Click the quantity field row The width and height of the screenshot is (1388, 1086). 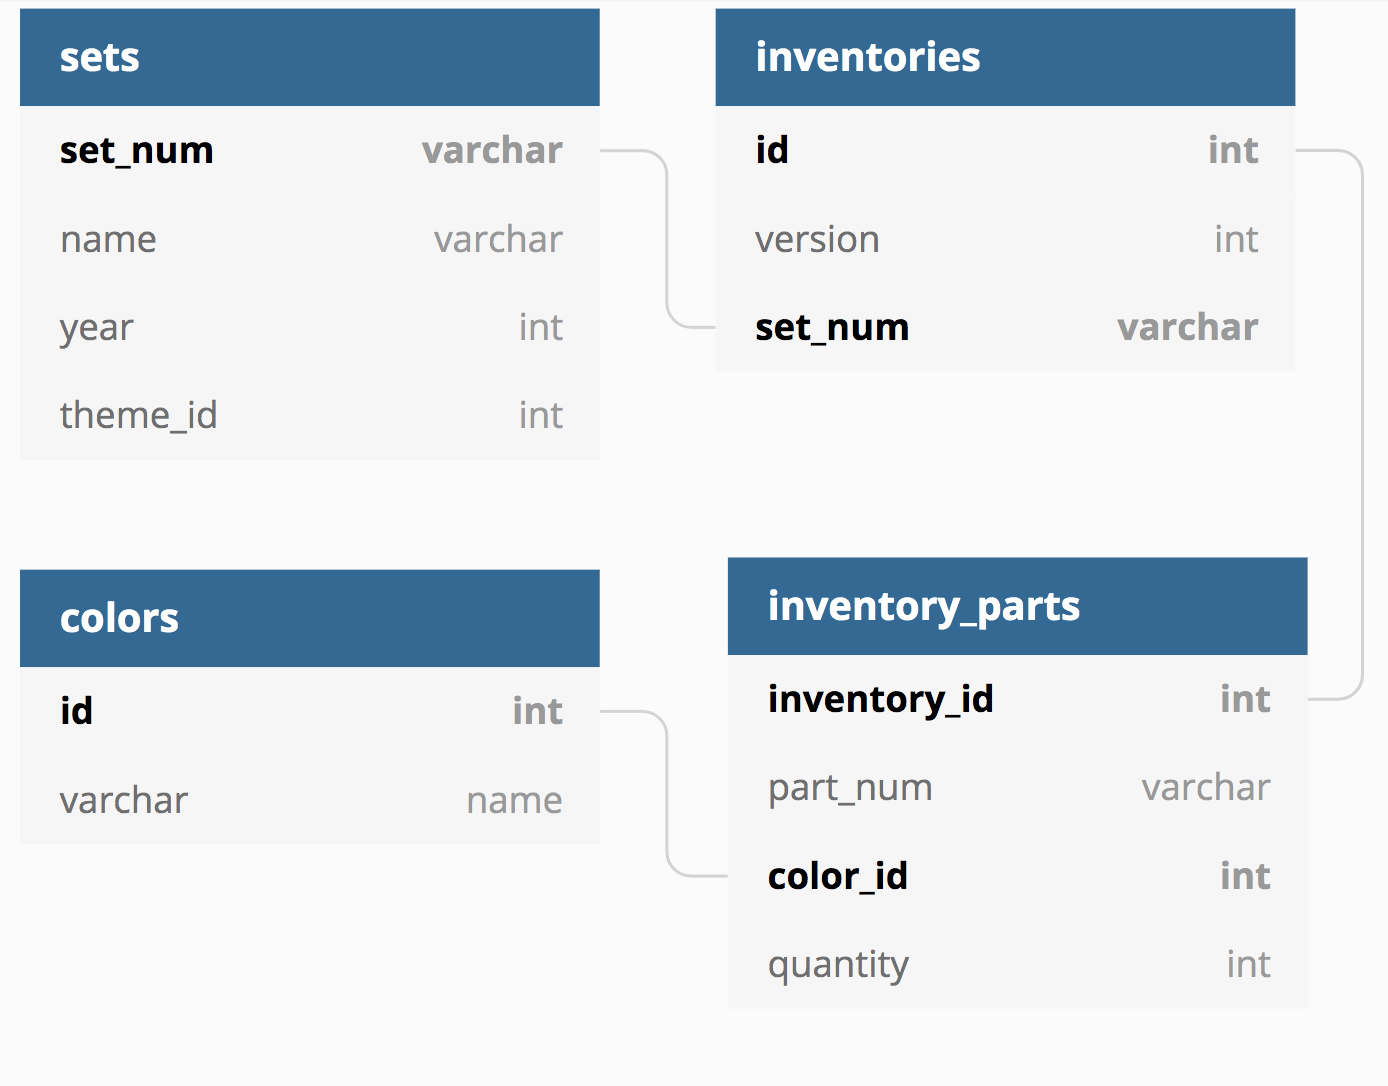tap(1017, 964)
